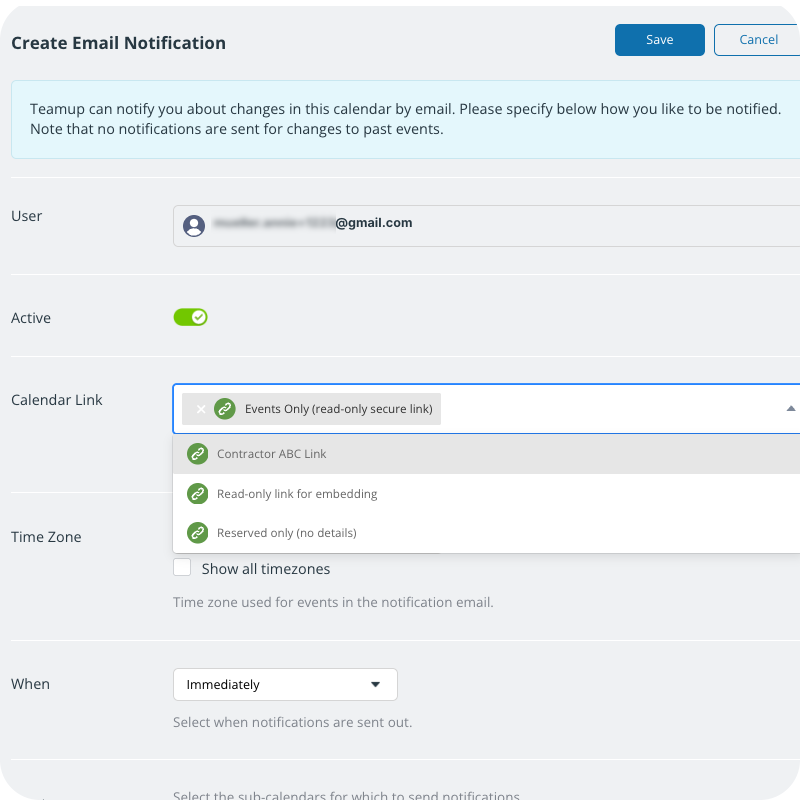
Task: Click the checkmark on the Active switch
Action: [199, 317]
